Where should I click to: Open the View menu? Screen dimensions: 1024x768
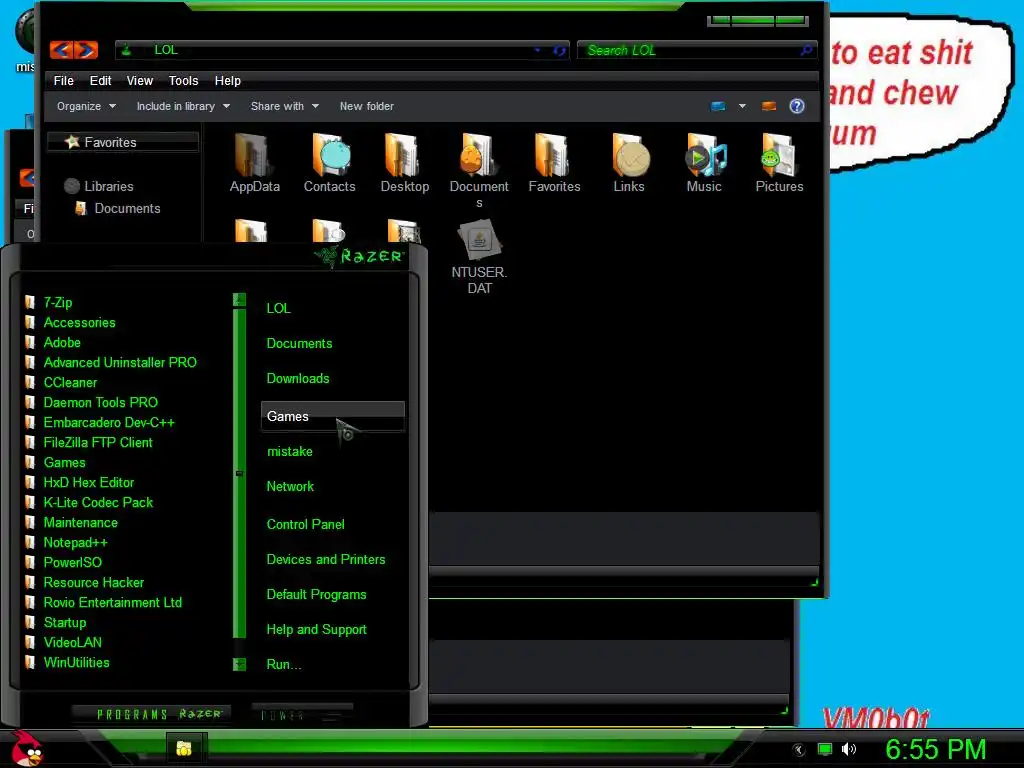(x=140, y=80)
